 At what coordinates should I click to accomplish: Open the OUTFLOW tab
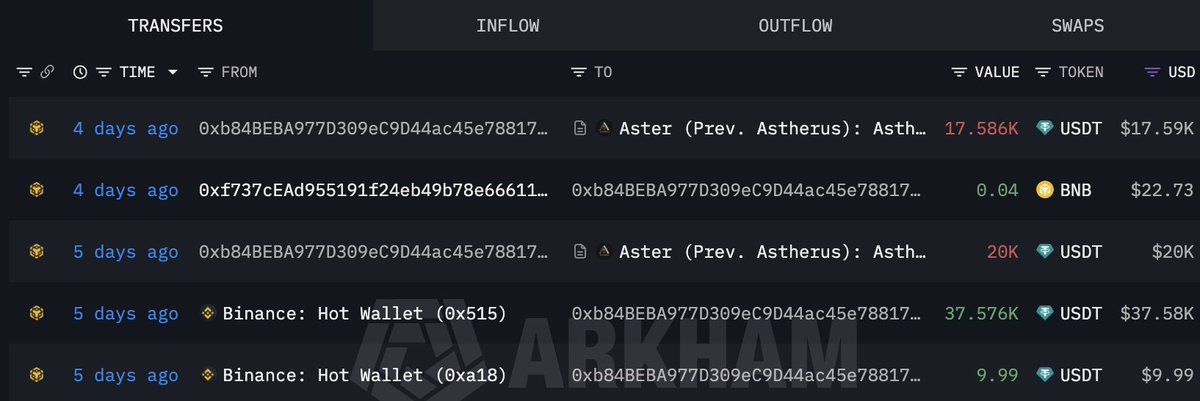click(795, 25)
